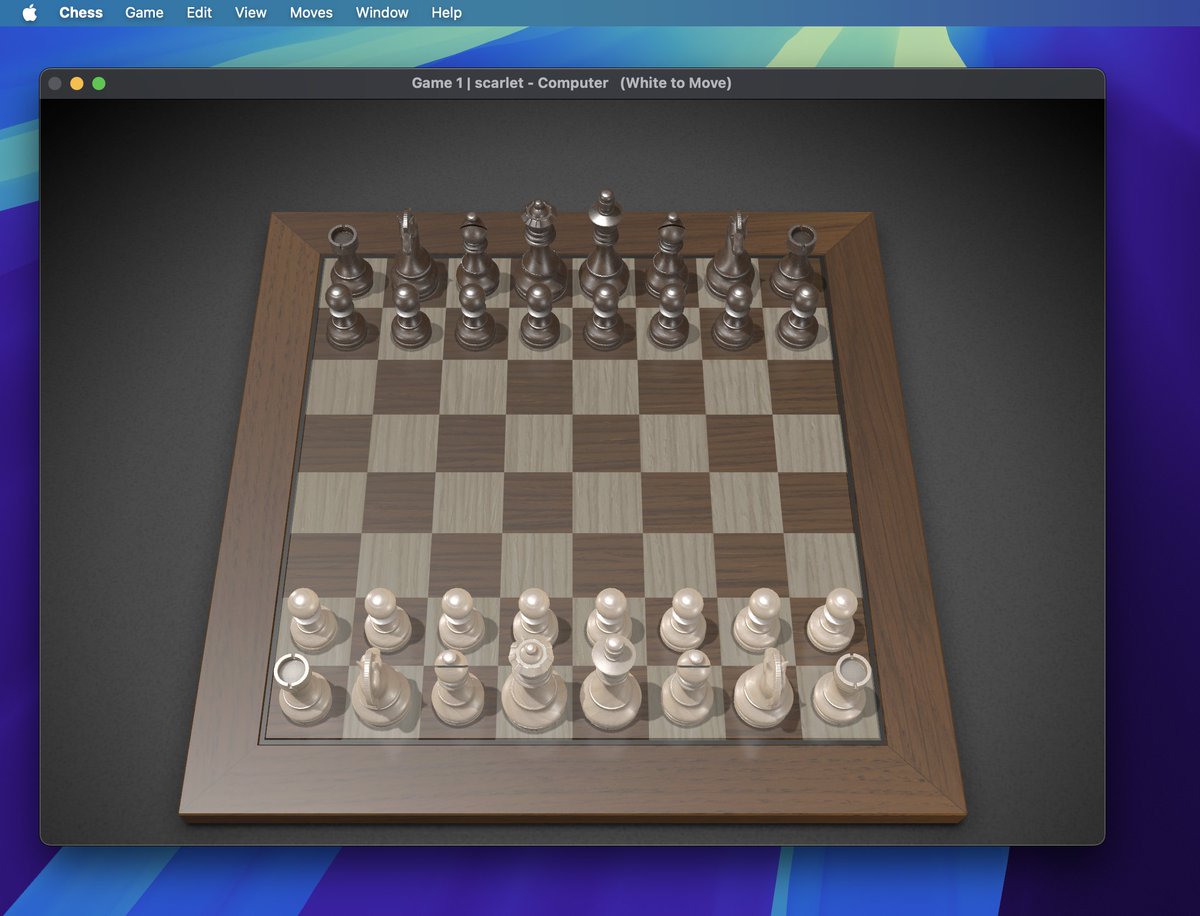1200x916 pixels.
Task: Click the black pawn on b7
Action: pos(410,318)
